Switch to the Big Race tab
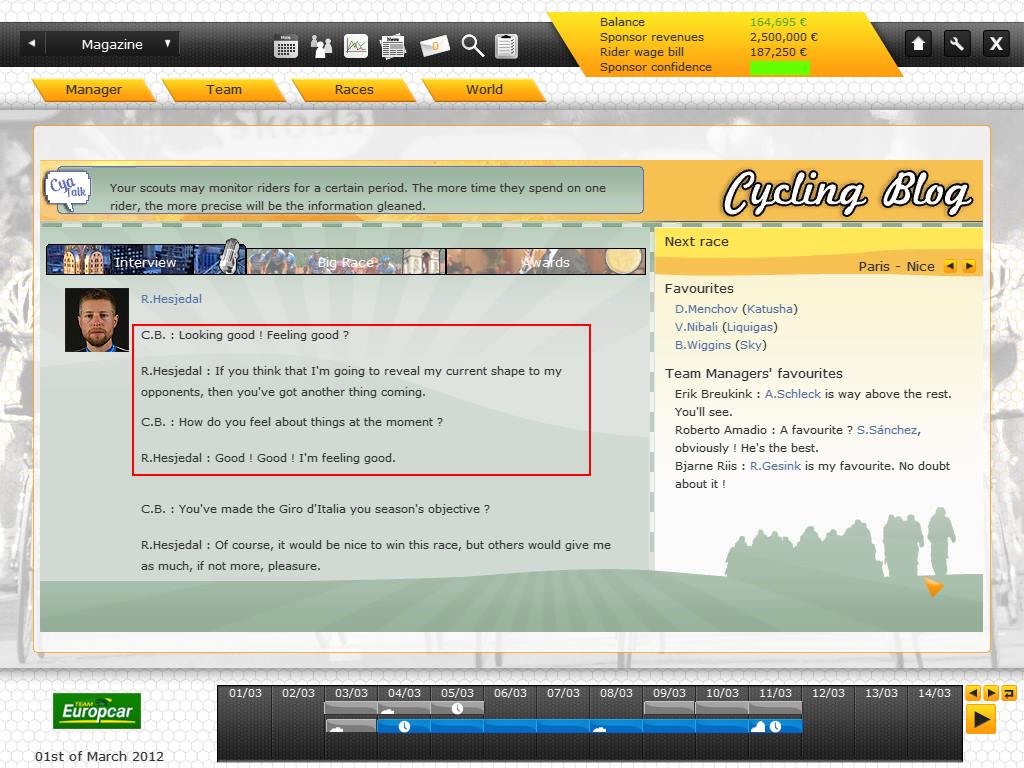The width and height of the screenshot is (1024, 768). 345,262
